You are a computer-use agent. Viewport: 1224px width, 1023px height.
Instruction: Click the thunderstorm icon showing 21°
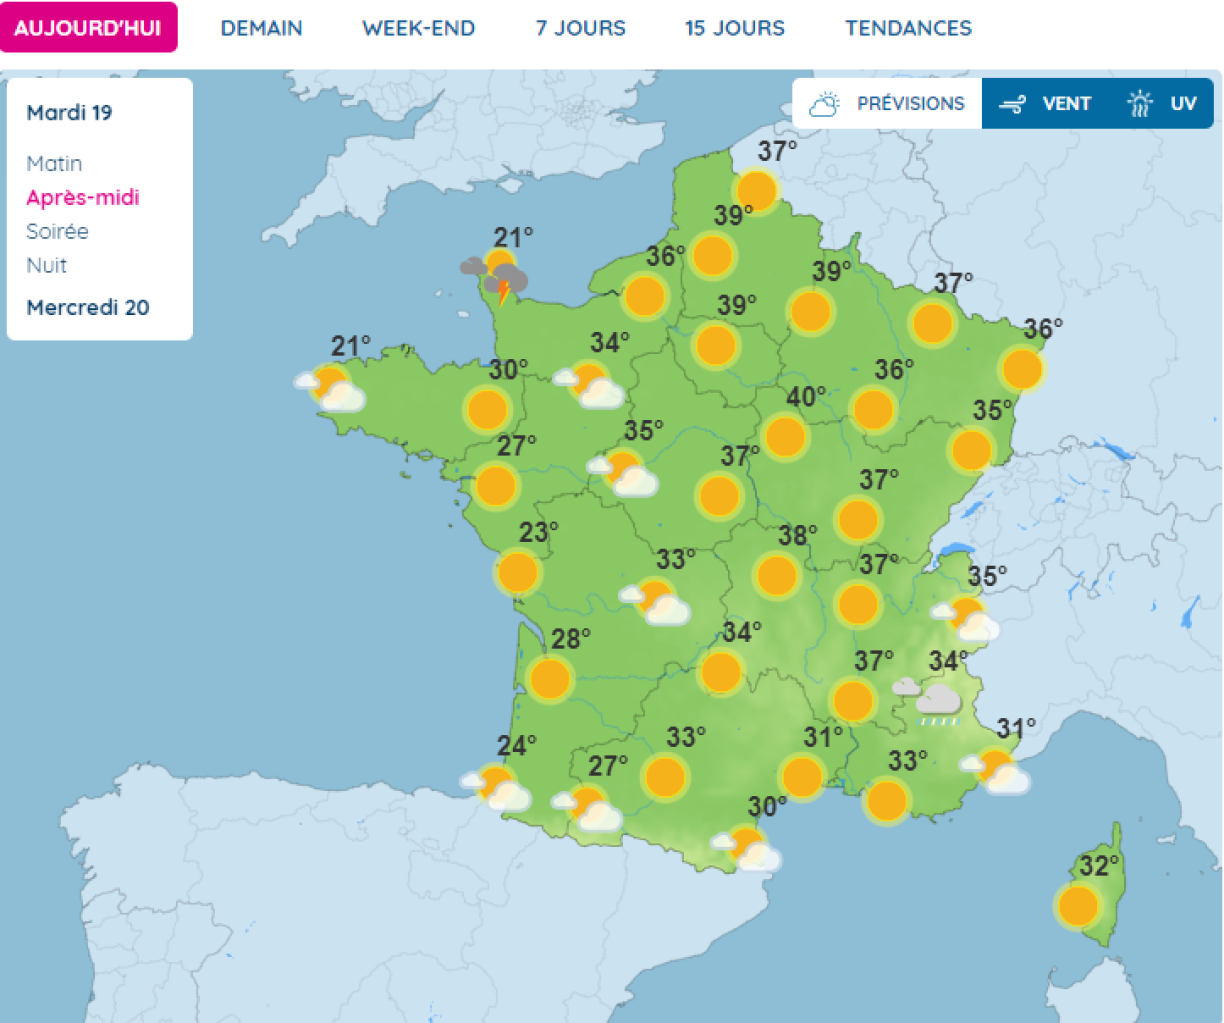point(497,279)
